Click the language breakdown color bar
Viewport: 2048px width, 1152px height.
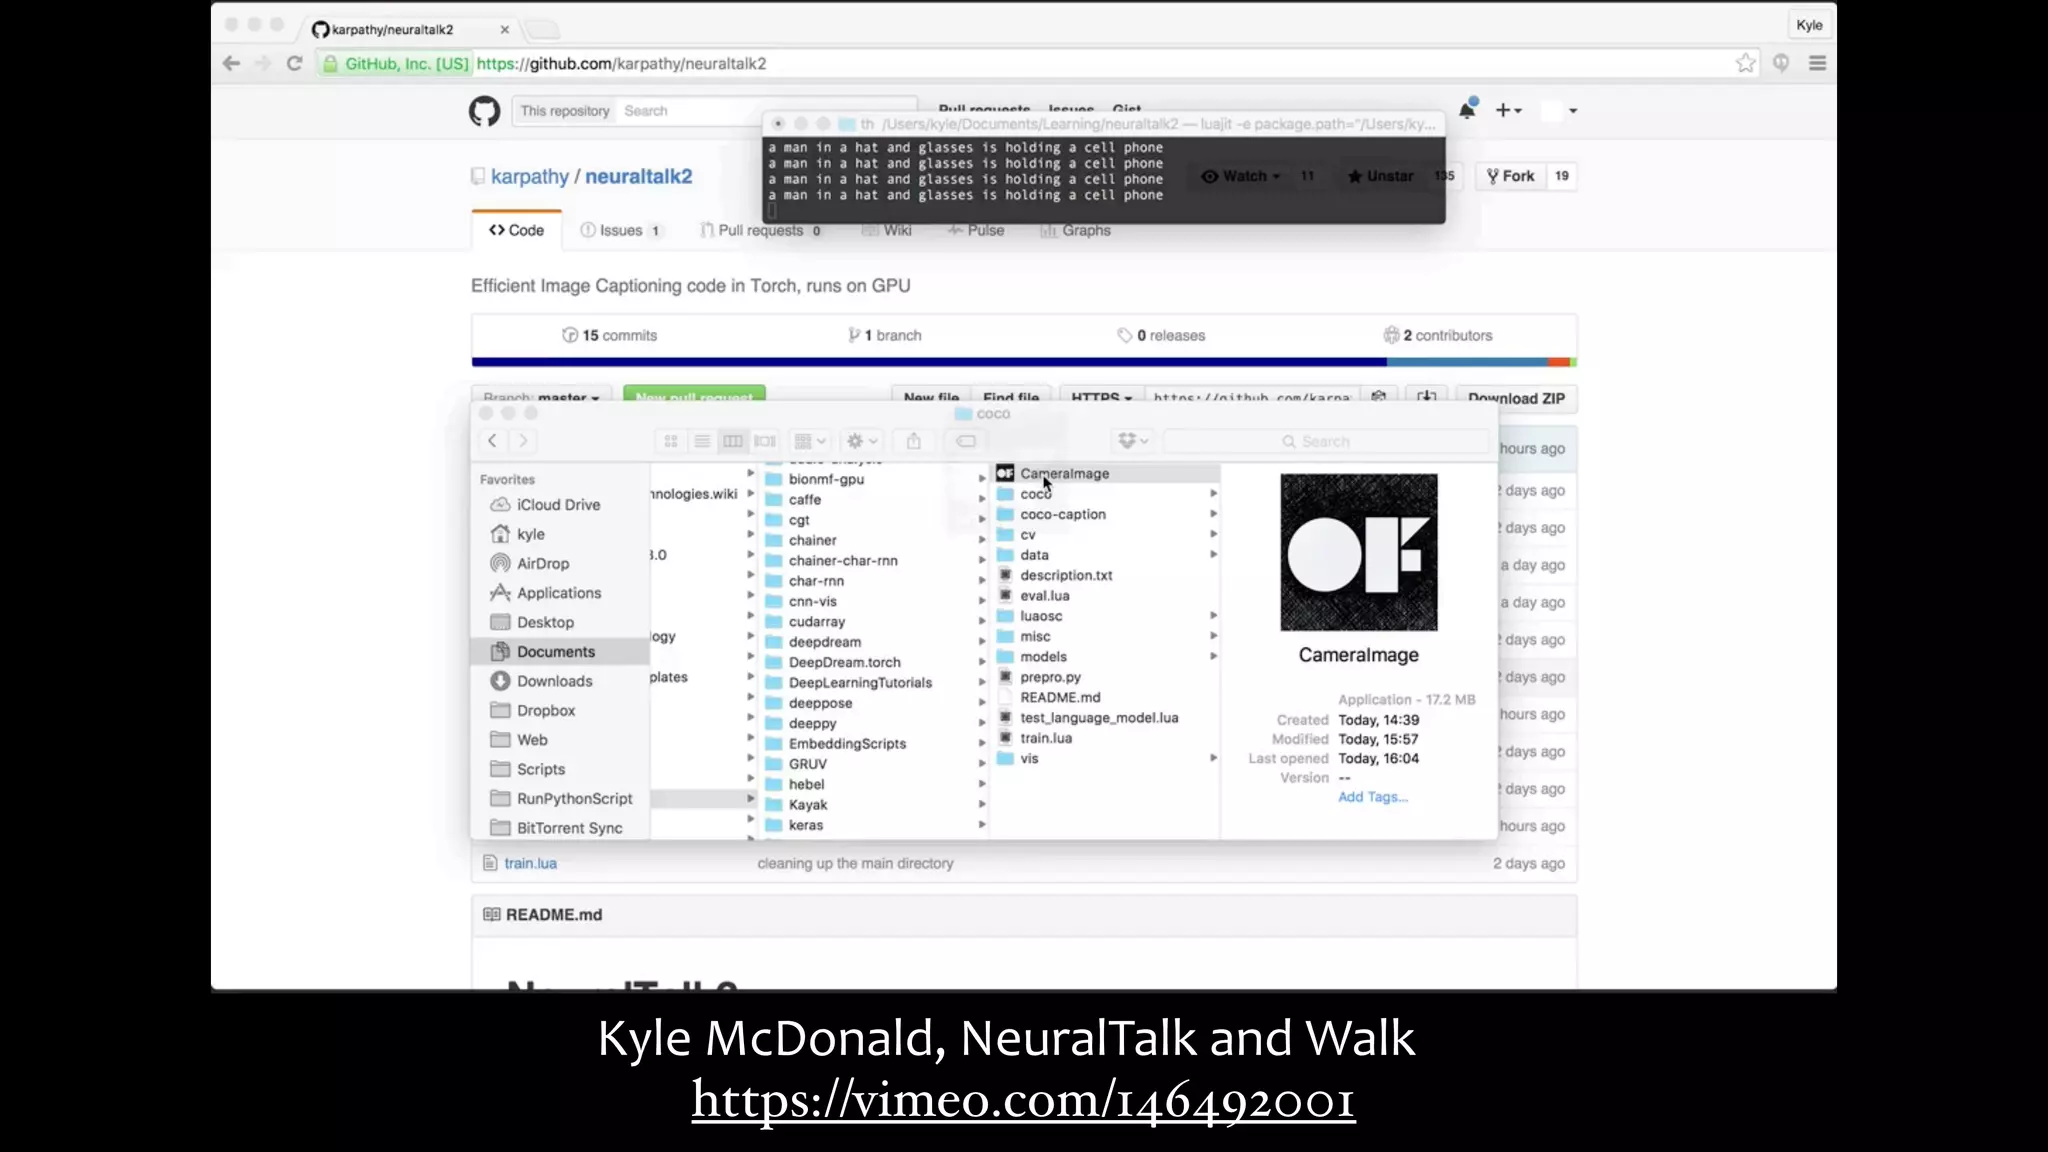[1024, 362]
